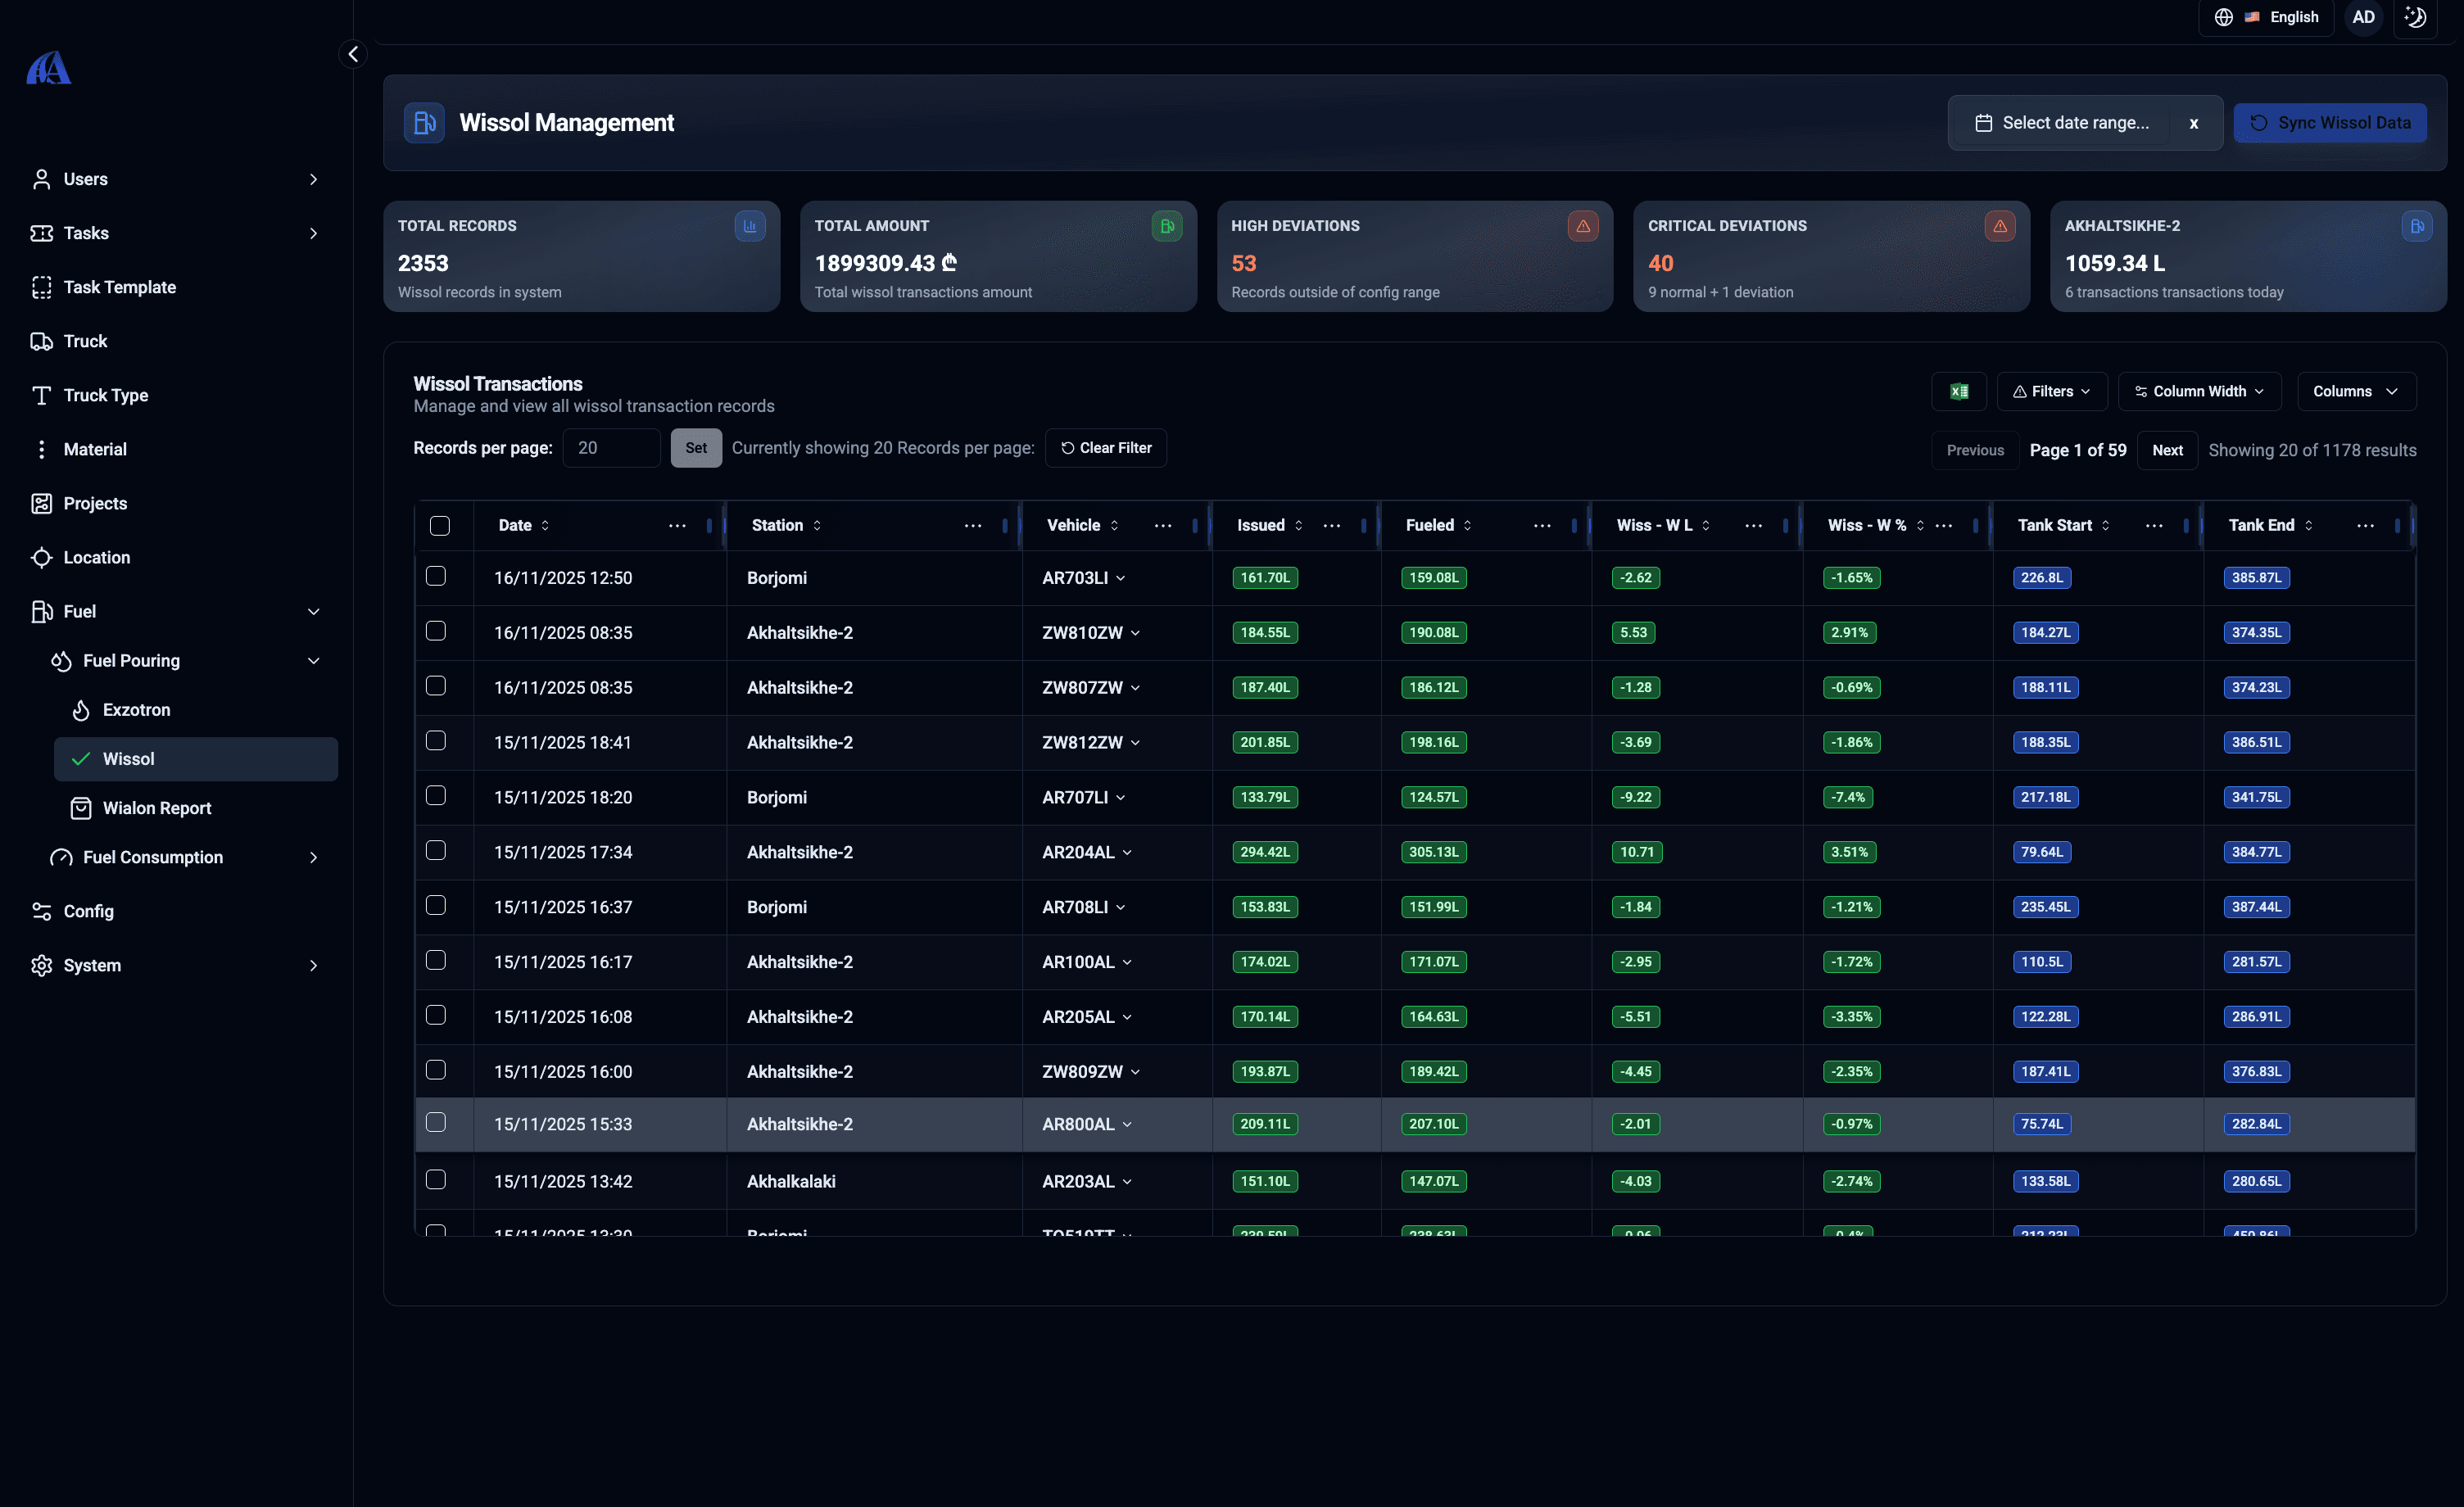Open the Select date range picker
2464x1507 pixels.
click(x=2061, y=123)
